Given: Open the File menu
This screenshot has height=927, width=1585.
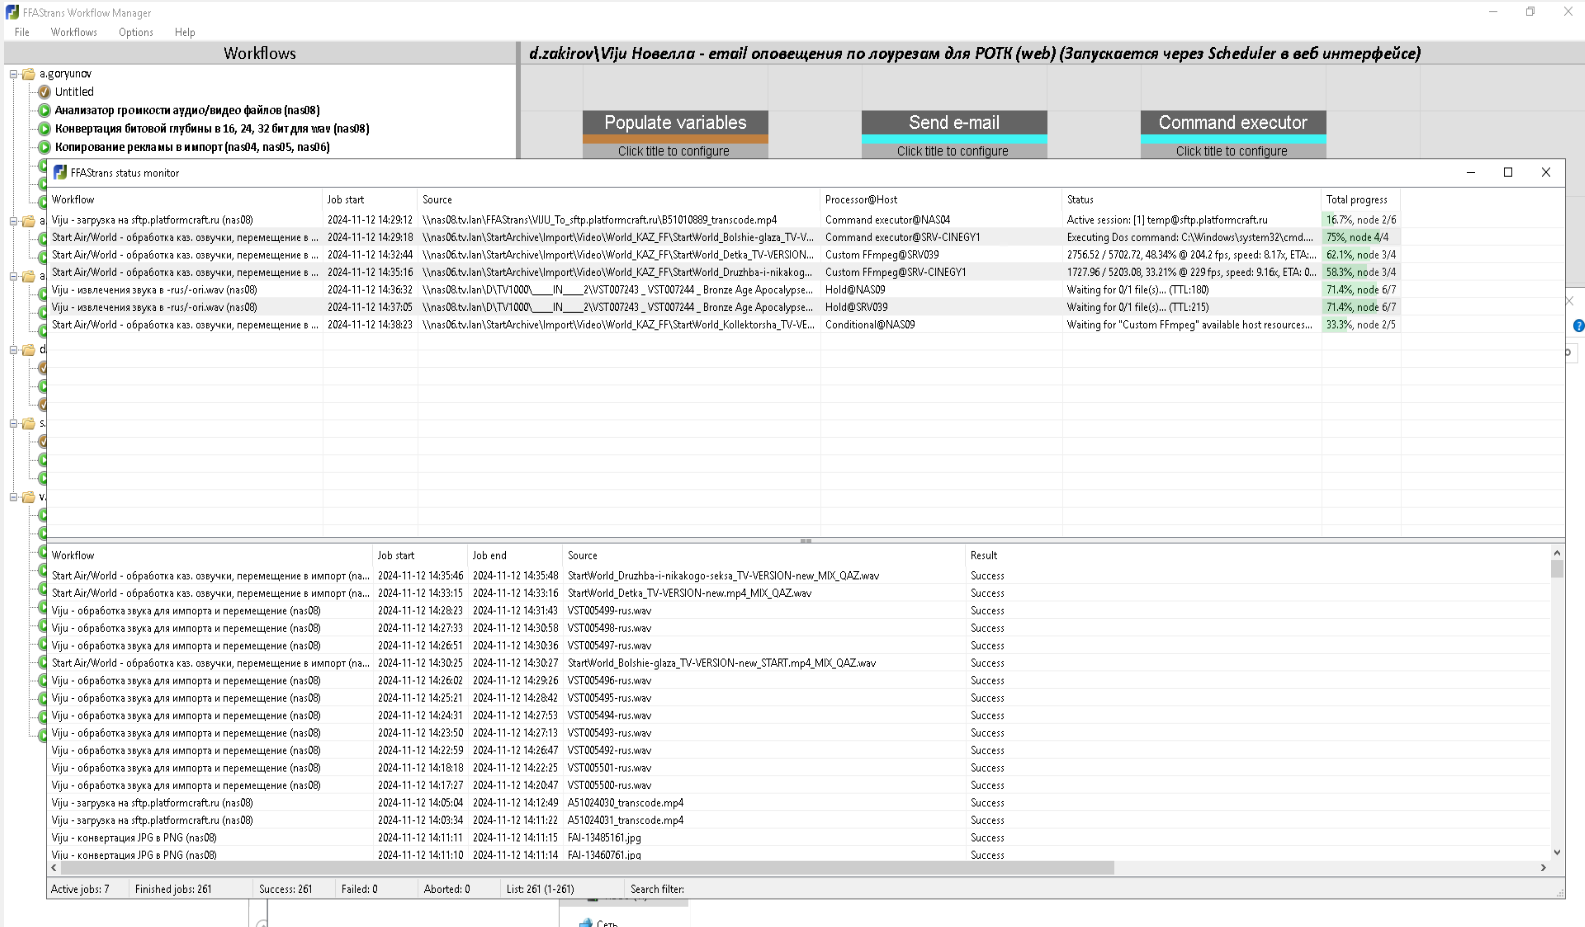Looking at the screenshot, I should (22, 32).
